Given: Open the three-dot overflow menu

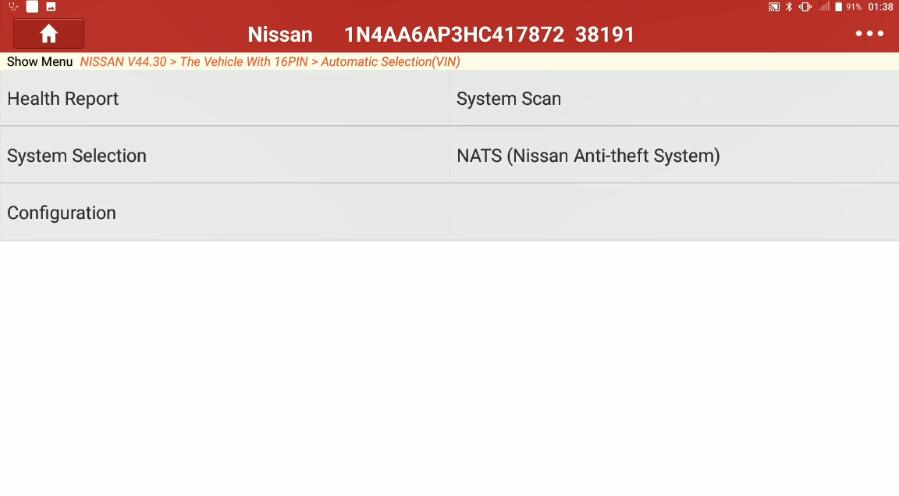Looking at the screenshot, I should pyautogui.click(x=869, y=34).
